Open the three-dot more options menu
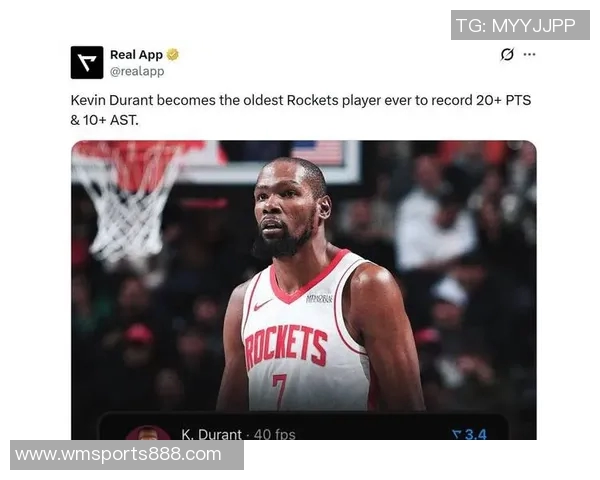 click(529, 54)
